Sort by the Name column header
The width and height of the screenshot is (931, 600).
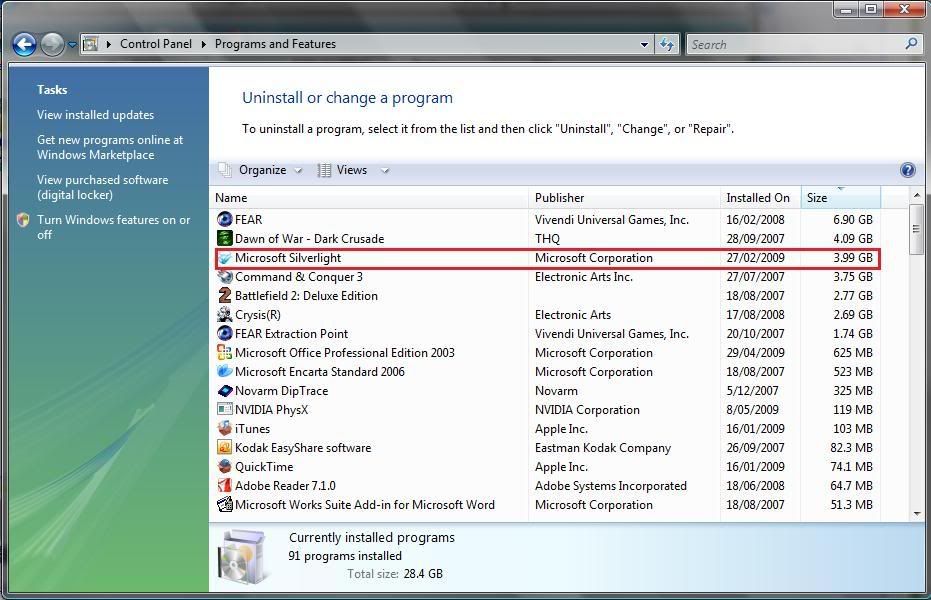369,198
